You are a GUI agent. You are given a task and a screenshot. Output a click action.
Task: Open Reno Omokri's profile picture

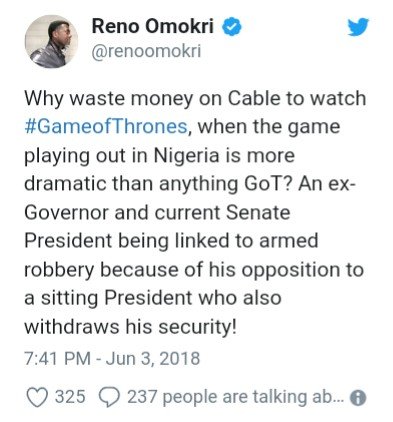[x=51, y=41]
